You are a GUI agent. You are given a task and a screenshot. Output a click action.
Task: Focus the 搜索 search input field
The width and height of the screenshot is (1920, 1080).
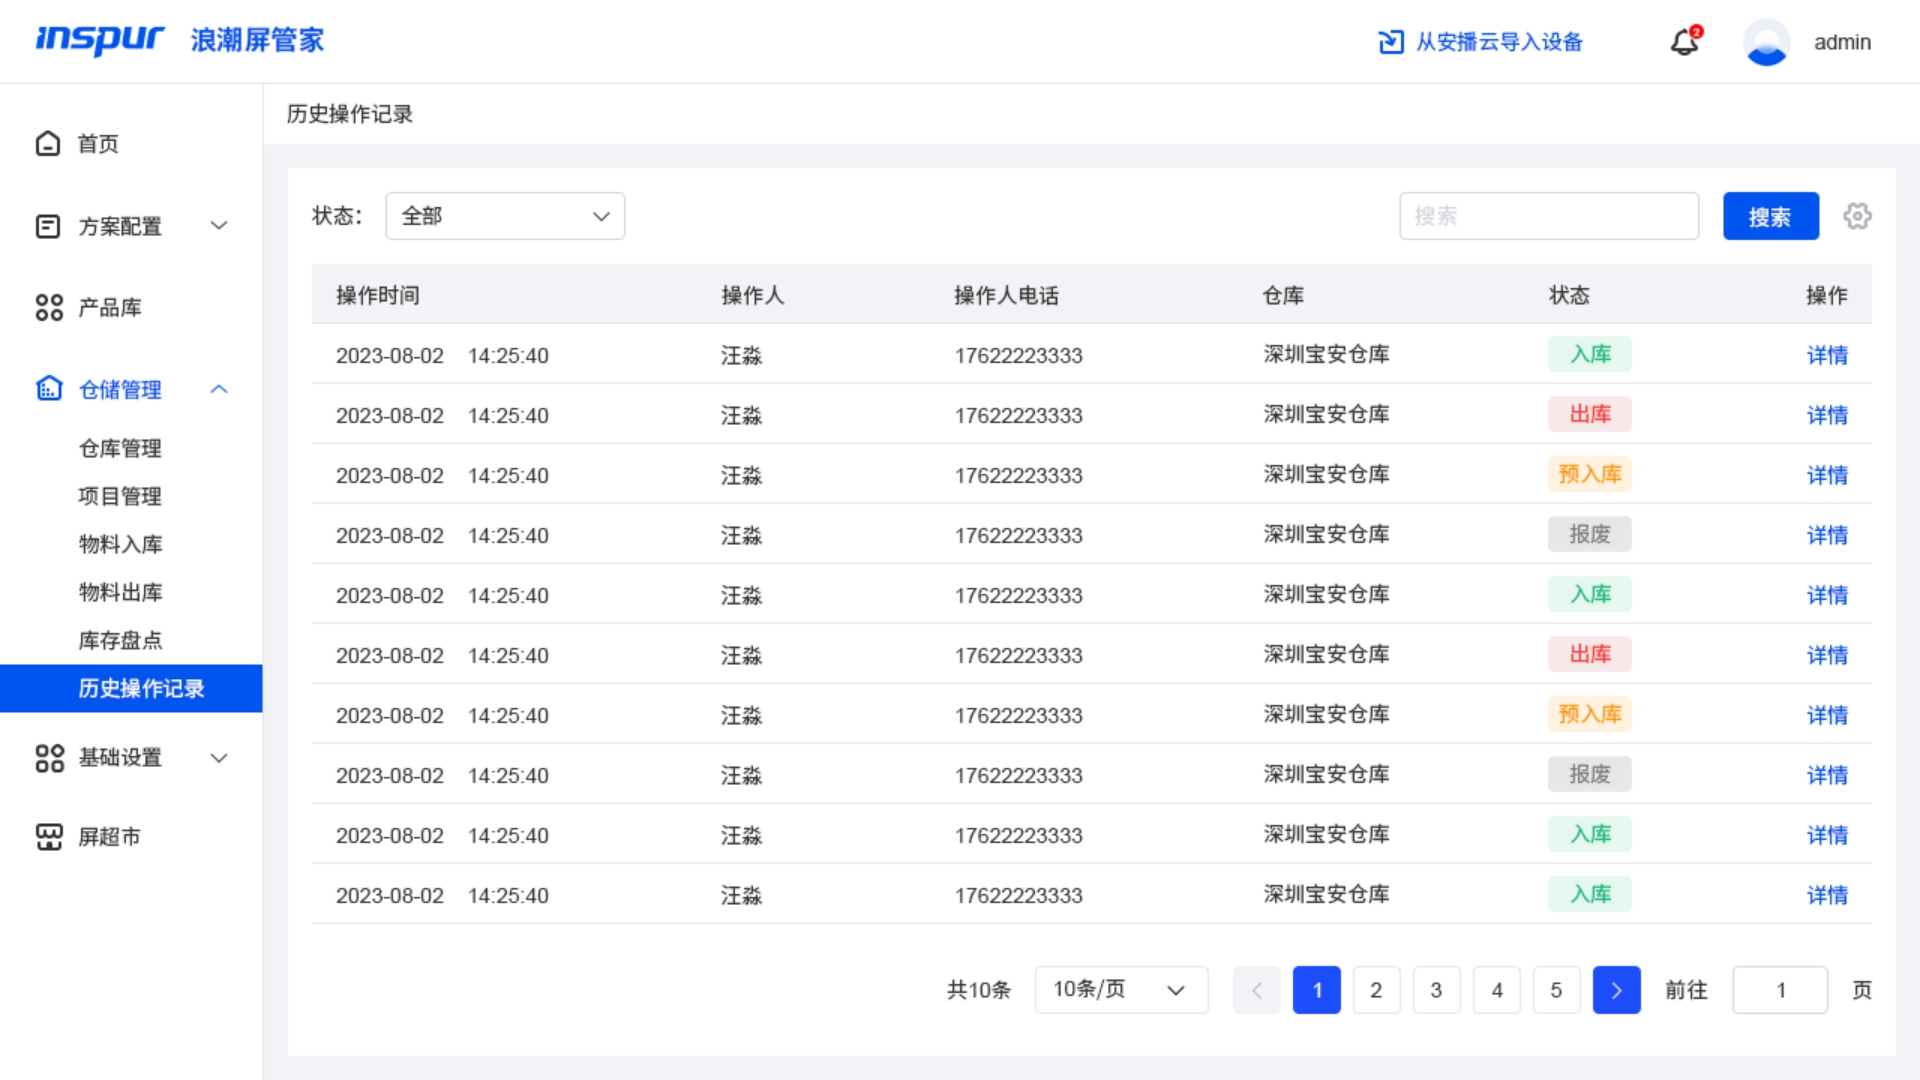point(1548,216)
